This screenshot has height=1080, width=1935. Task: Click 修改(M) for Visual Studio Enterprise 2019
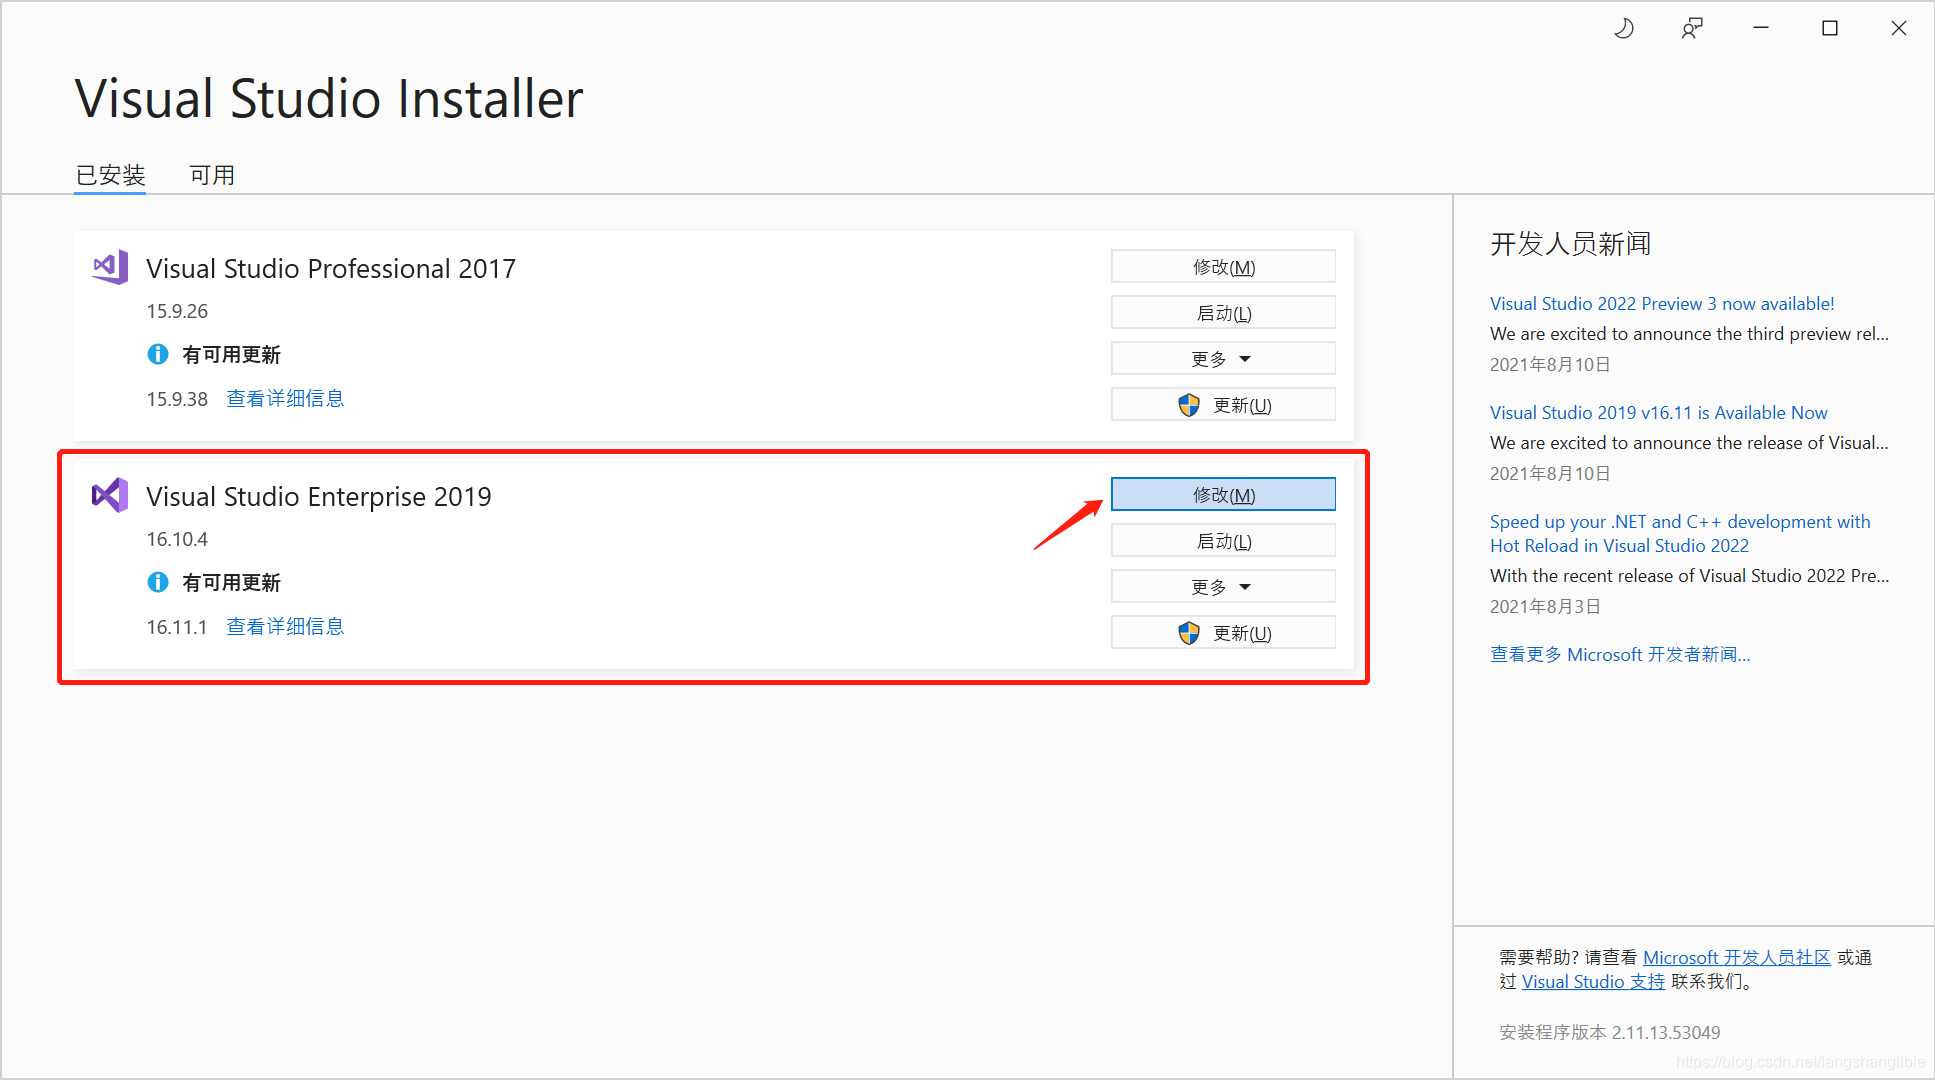[x=1223, y=495]
